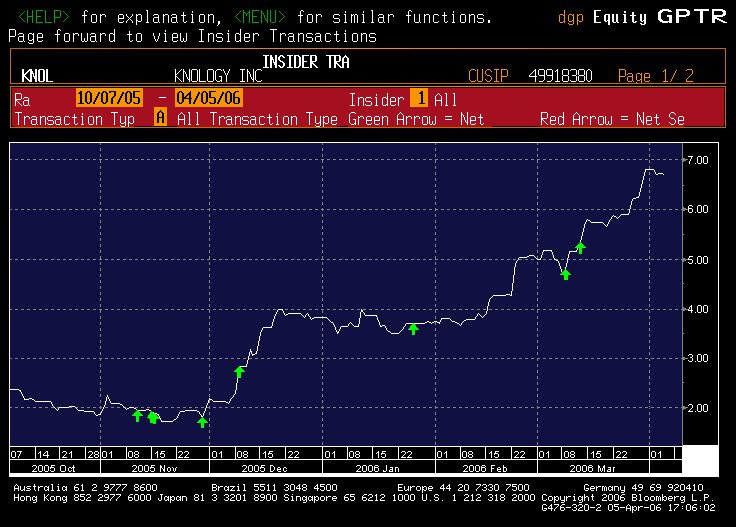Screen dimensions: 736x527
Task: Click the 2006 Feb month label
Action: (485, 468)
